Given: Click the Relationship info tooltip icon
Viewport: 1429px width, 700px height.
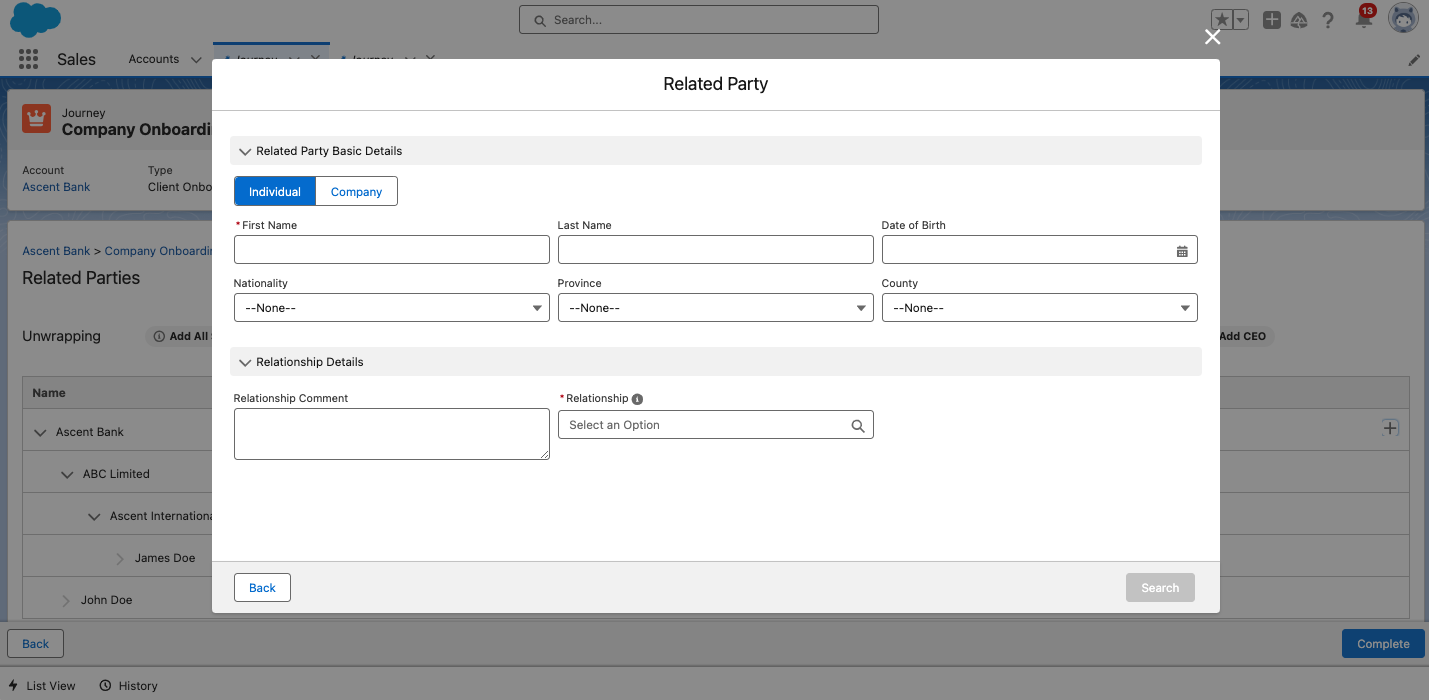Looking at the screenshot, I should click(x=638, y=399).
